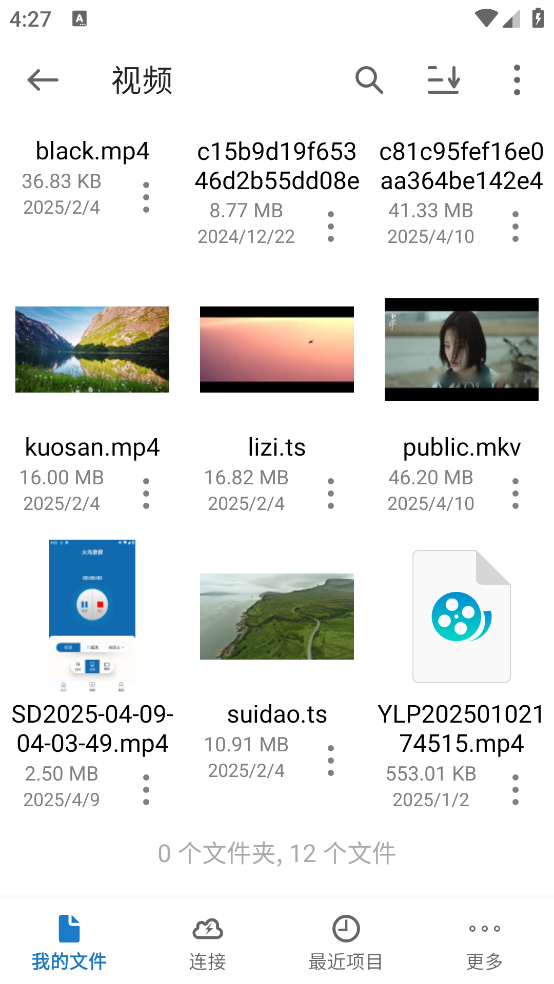The height and width of the screenshot is (984, 554).
Task: Open the SD2025-04-09 screen recording thumbnail
Action: [x=92, y=616]
